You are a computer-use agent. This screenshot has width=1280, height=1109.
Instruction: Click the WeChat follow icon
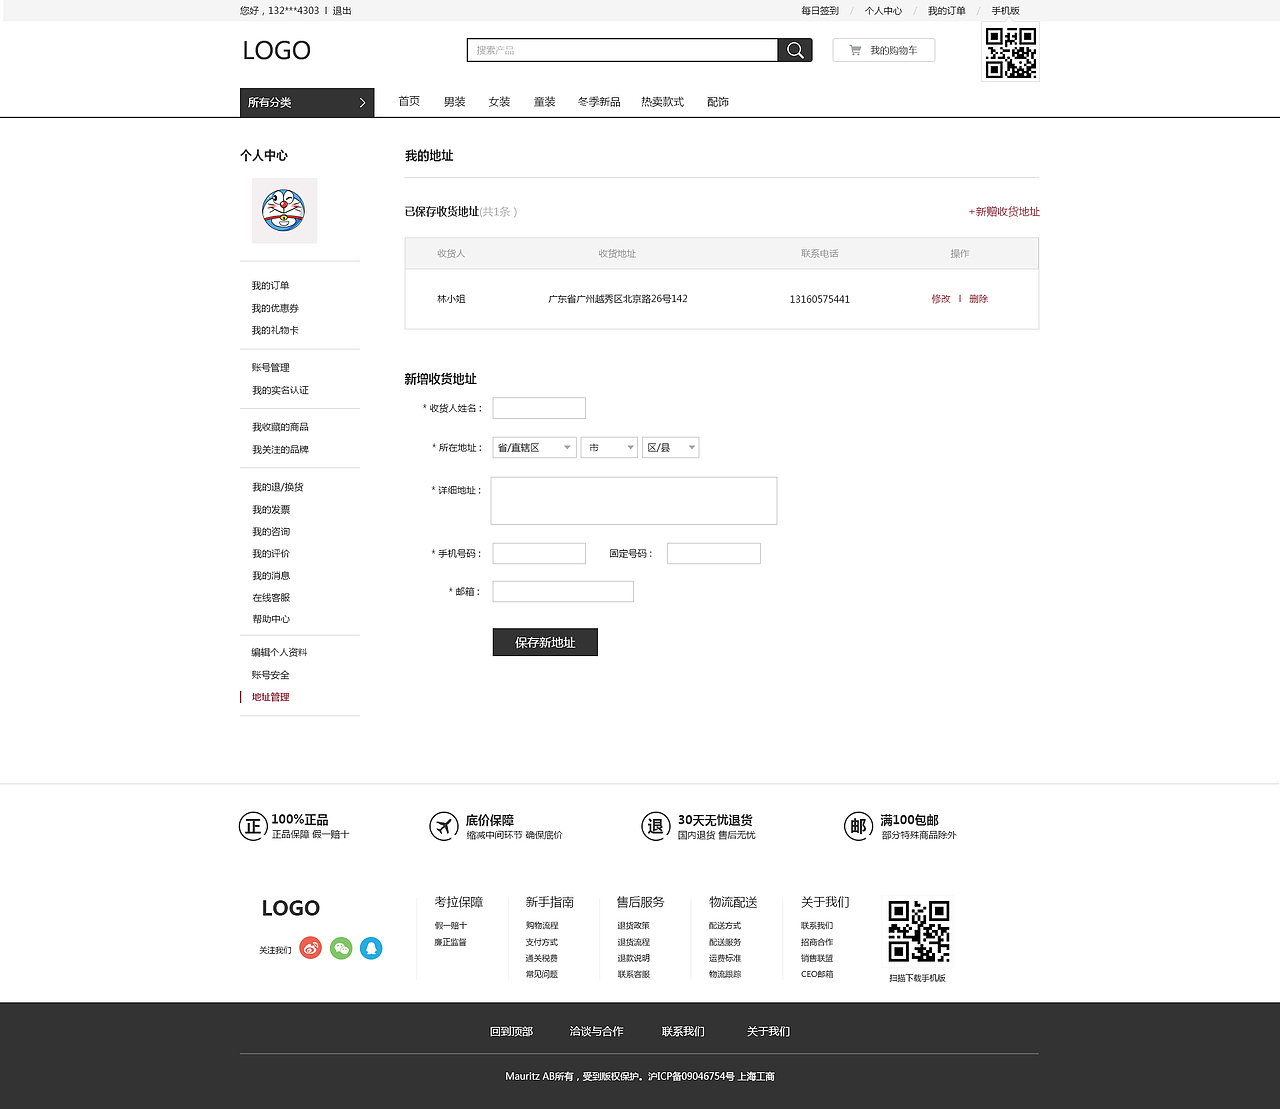pyautogui.click(x=341, y=948)
